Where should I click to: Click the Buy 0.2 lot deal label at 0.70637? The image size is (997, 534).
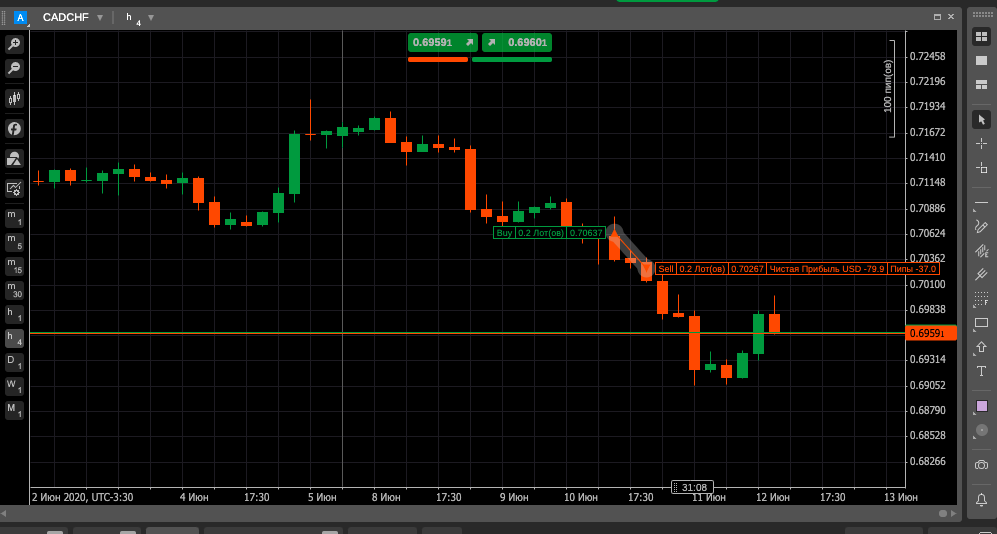pyautogui.click(x=549, y=233)
